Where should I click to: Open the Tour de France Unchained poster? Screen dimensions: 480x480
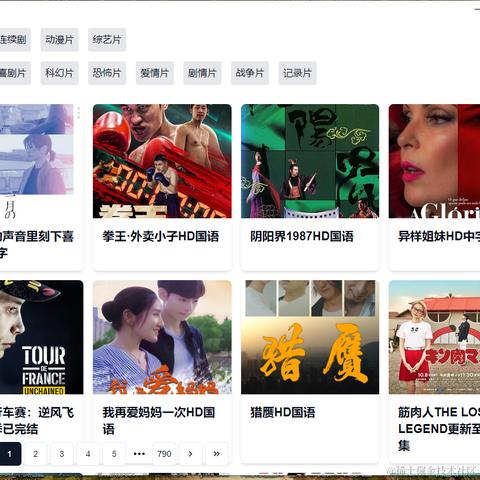(41, 337)
